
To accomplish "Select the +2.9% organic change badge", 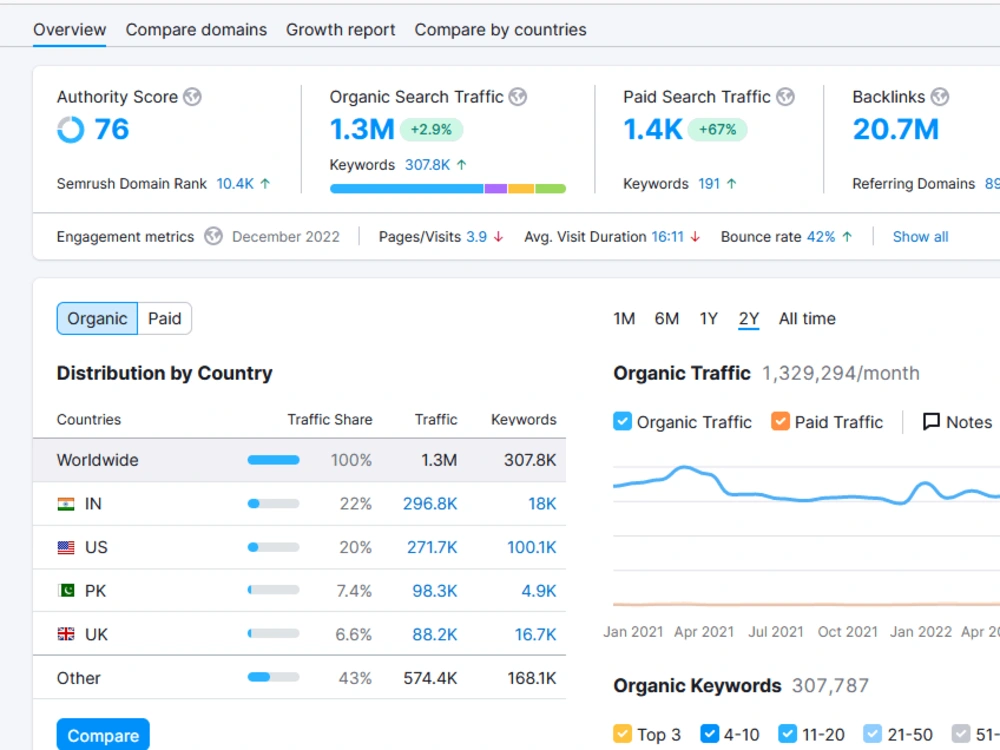I will (x=431, y=129).
